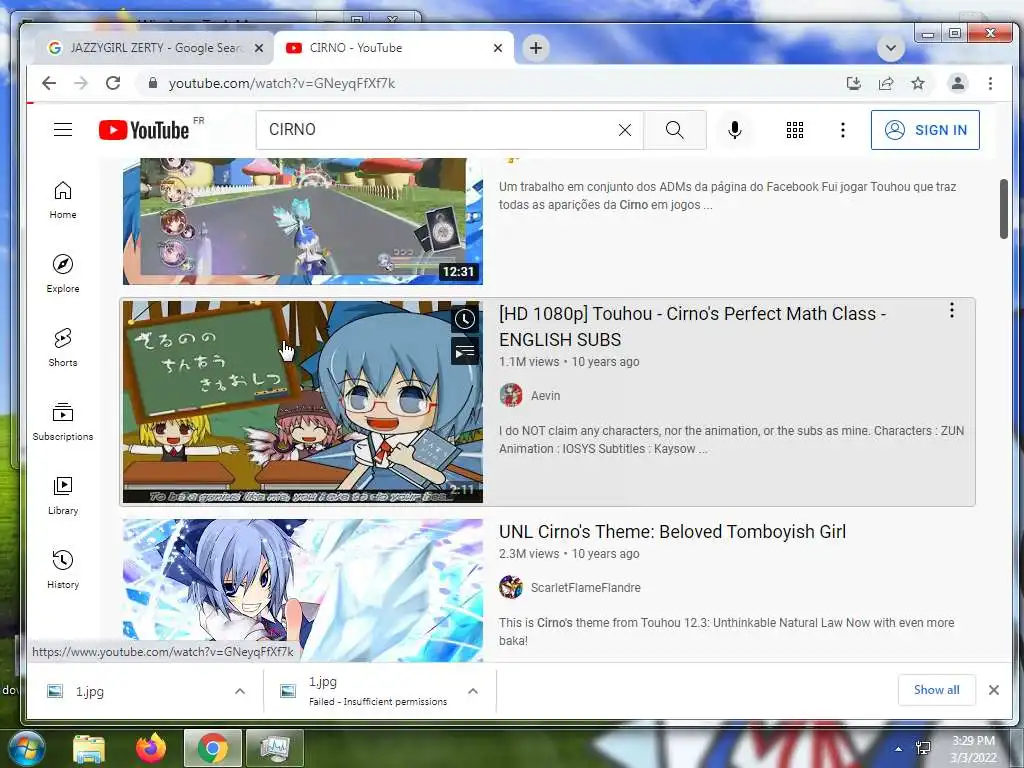The height and width of the screenshot is (768, 1024).
Task: Click the address bar URL
Action: [x=281, y=83]
